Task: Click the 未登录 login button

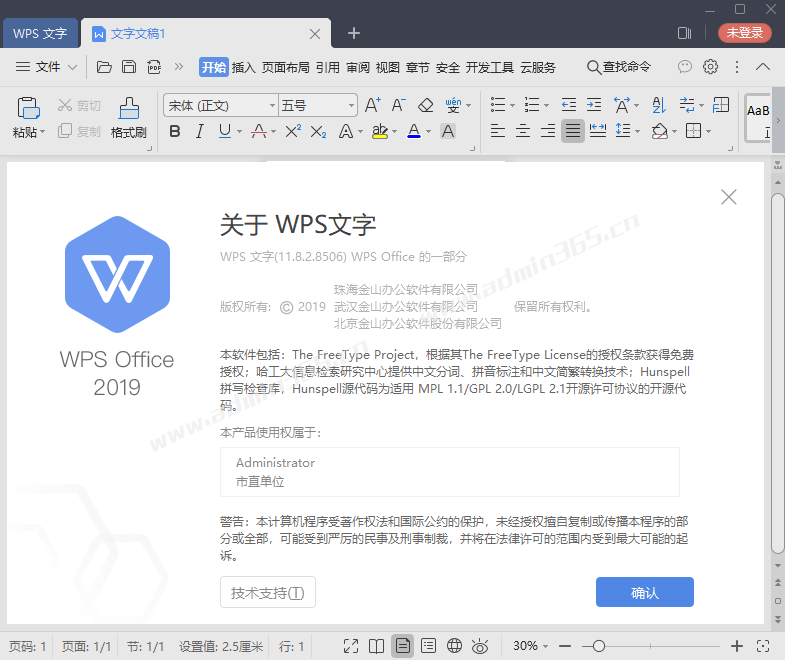Action: click(x=744, y=33)
